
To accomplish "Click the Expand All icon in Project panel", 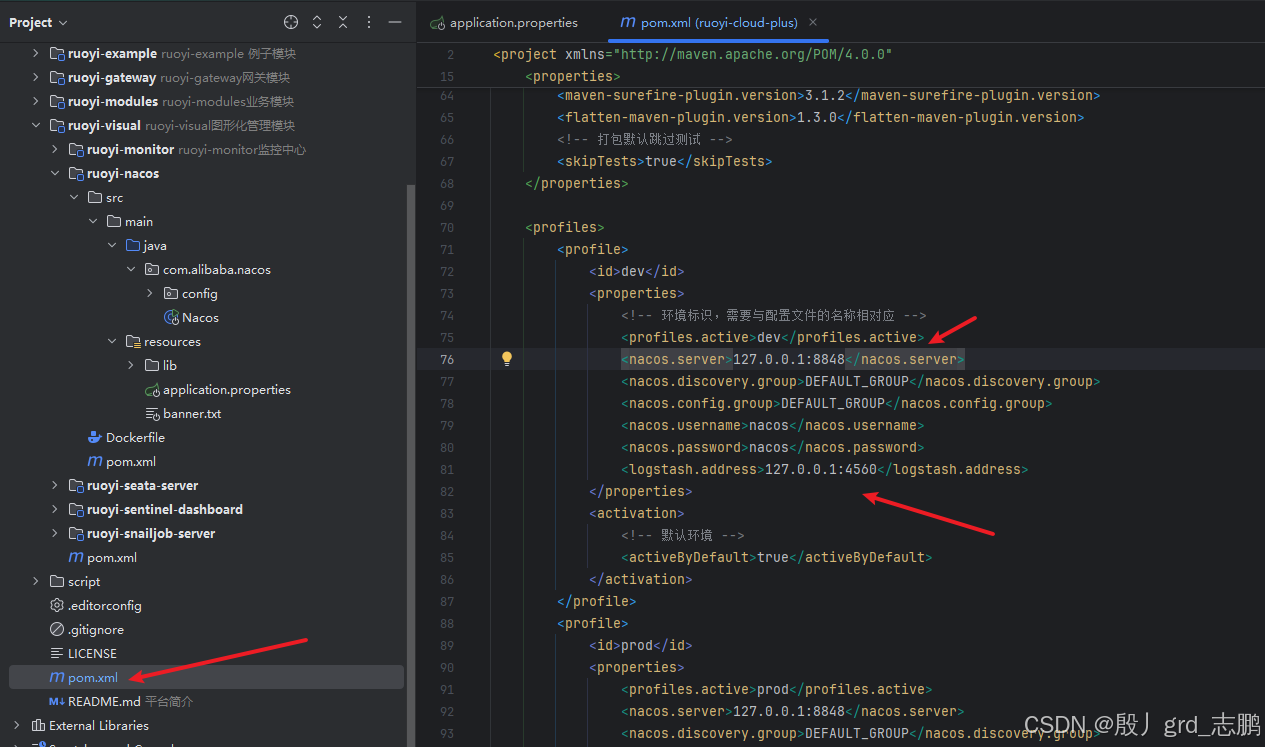I will click(317, 22).
